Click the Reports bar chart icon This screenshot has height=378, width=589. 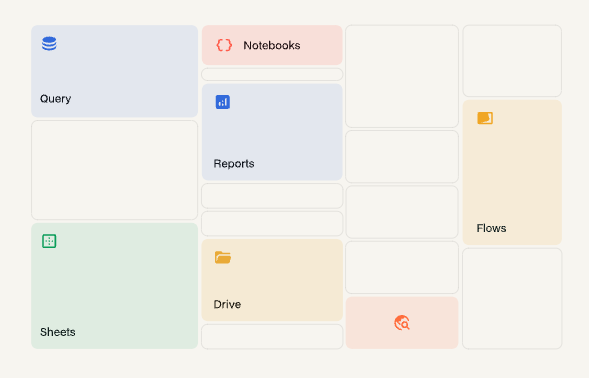223,102
